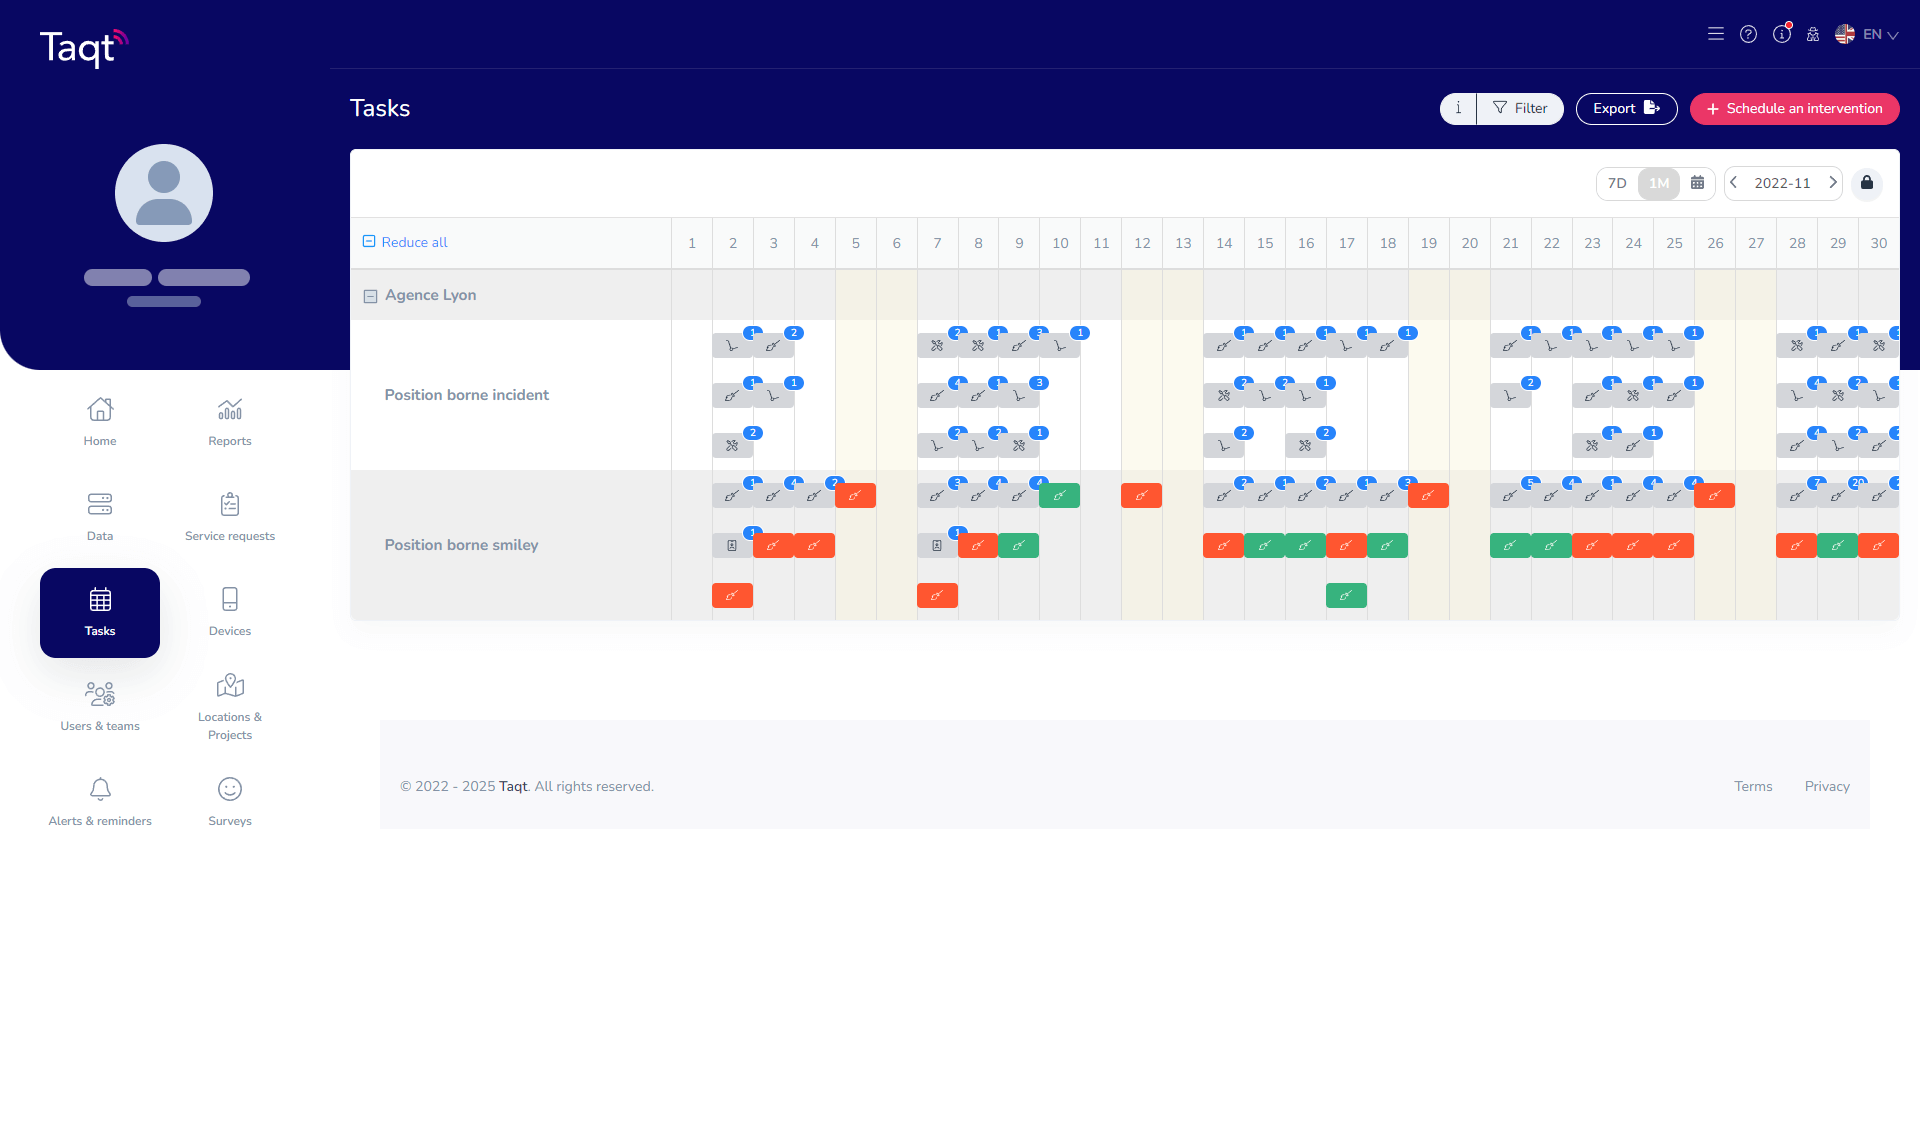Screen dimensions: 1920x1122
Task: Select the Devices icon in the sidebar
Action: point(229,610)
